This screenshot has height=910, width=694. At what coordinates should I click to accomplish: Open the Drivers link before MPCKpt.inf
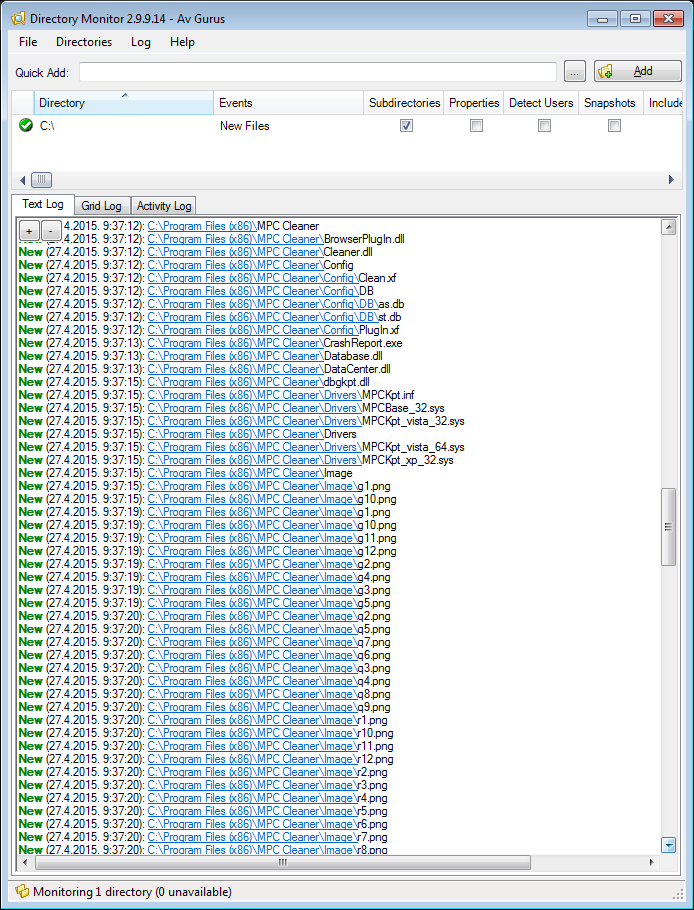[254, 395]
